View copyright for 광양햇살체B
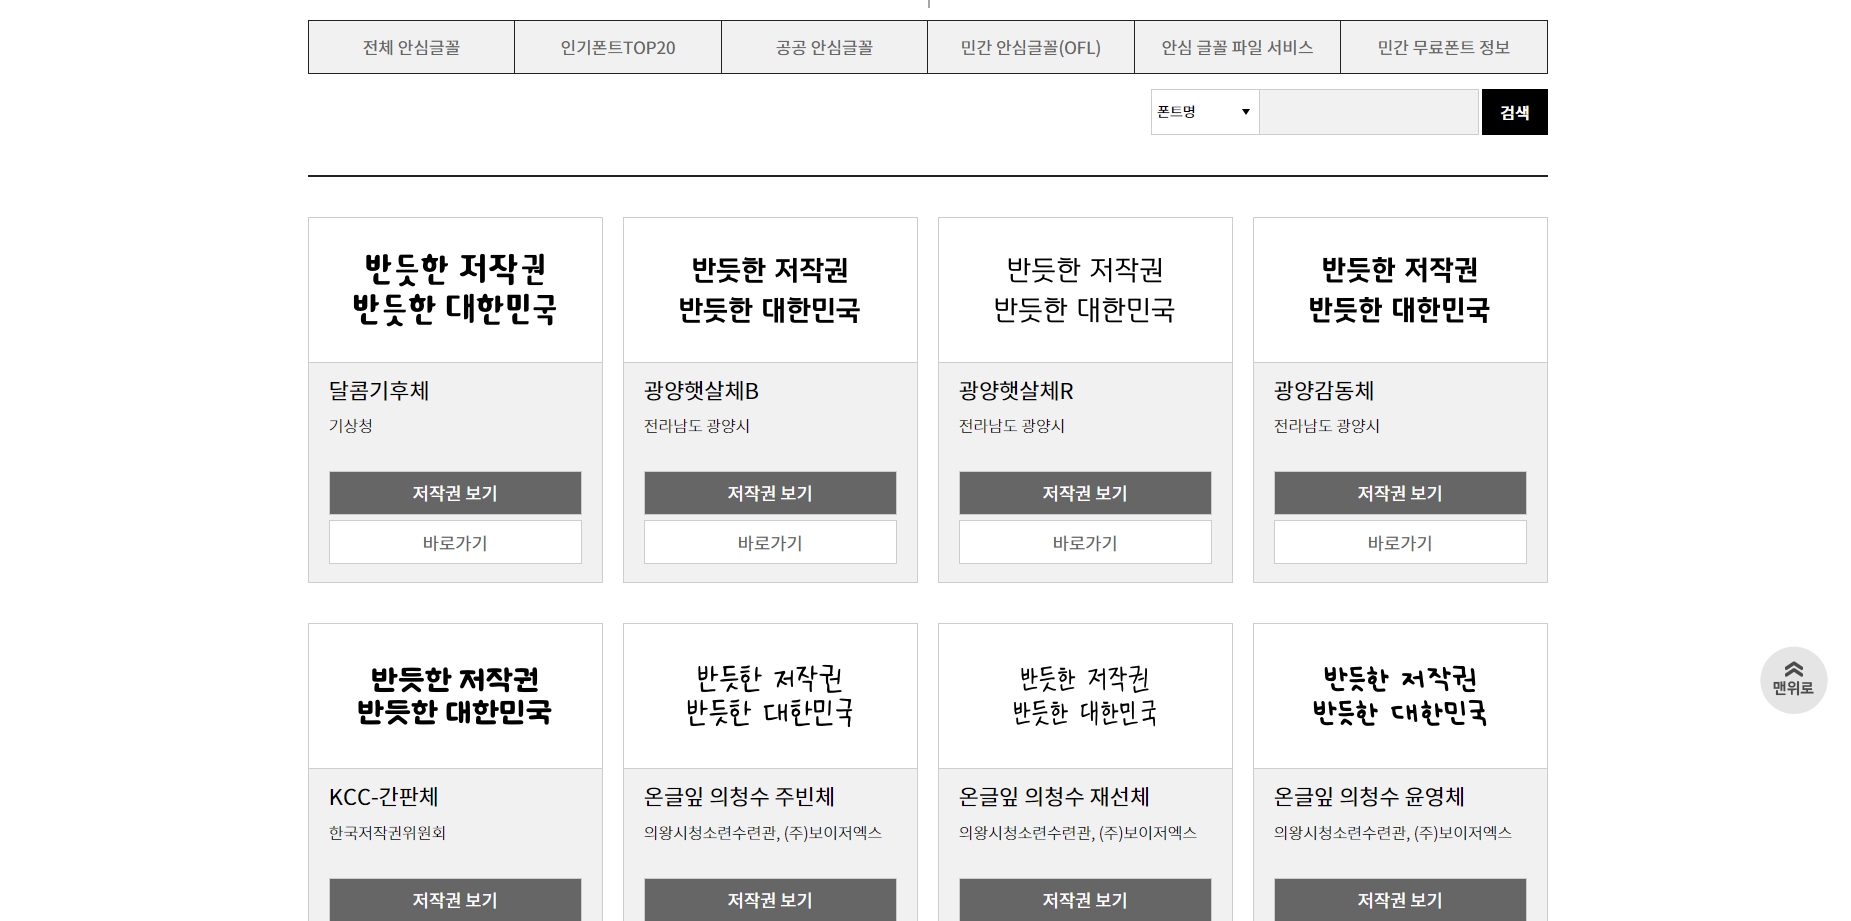This screenshot has width=1851, height=921. (x=770, y=493)
